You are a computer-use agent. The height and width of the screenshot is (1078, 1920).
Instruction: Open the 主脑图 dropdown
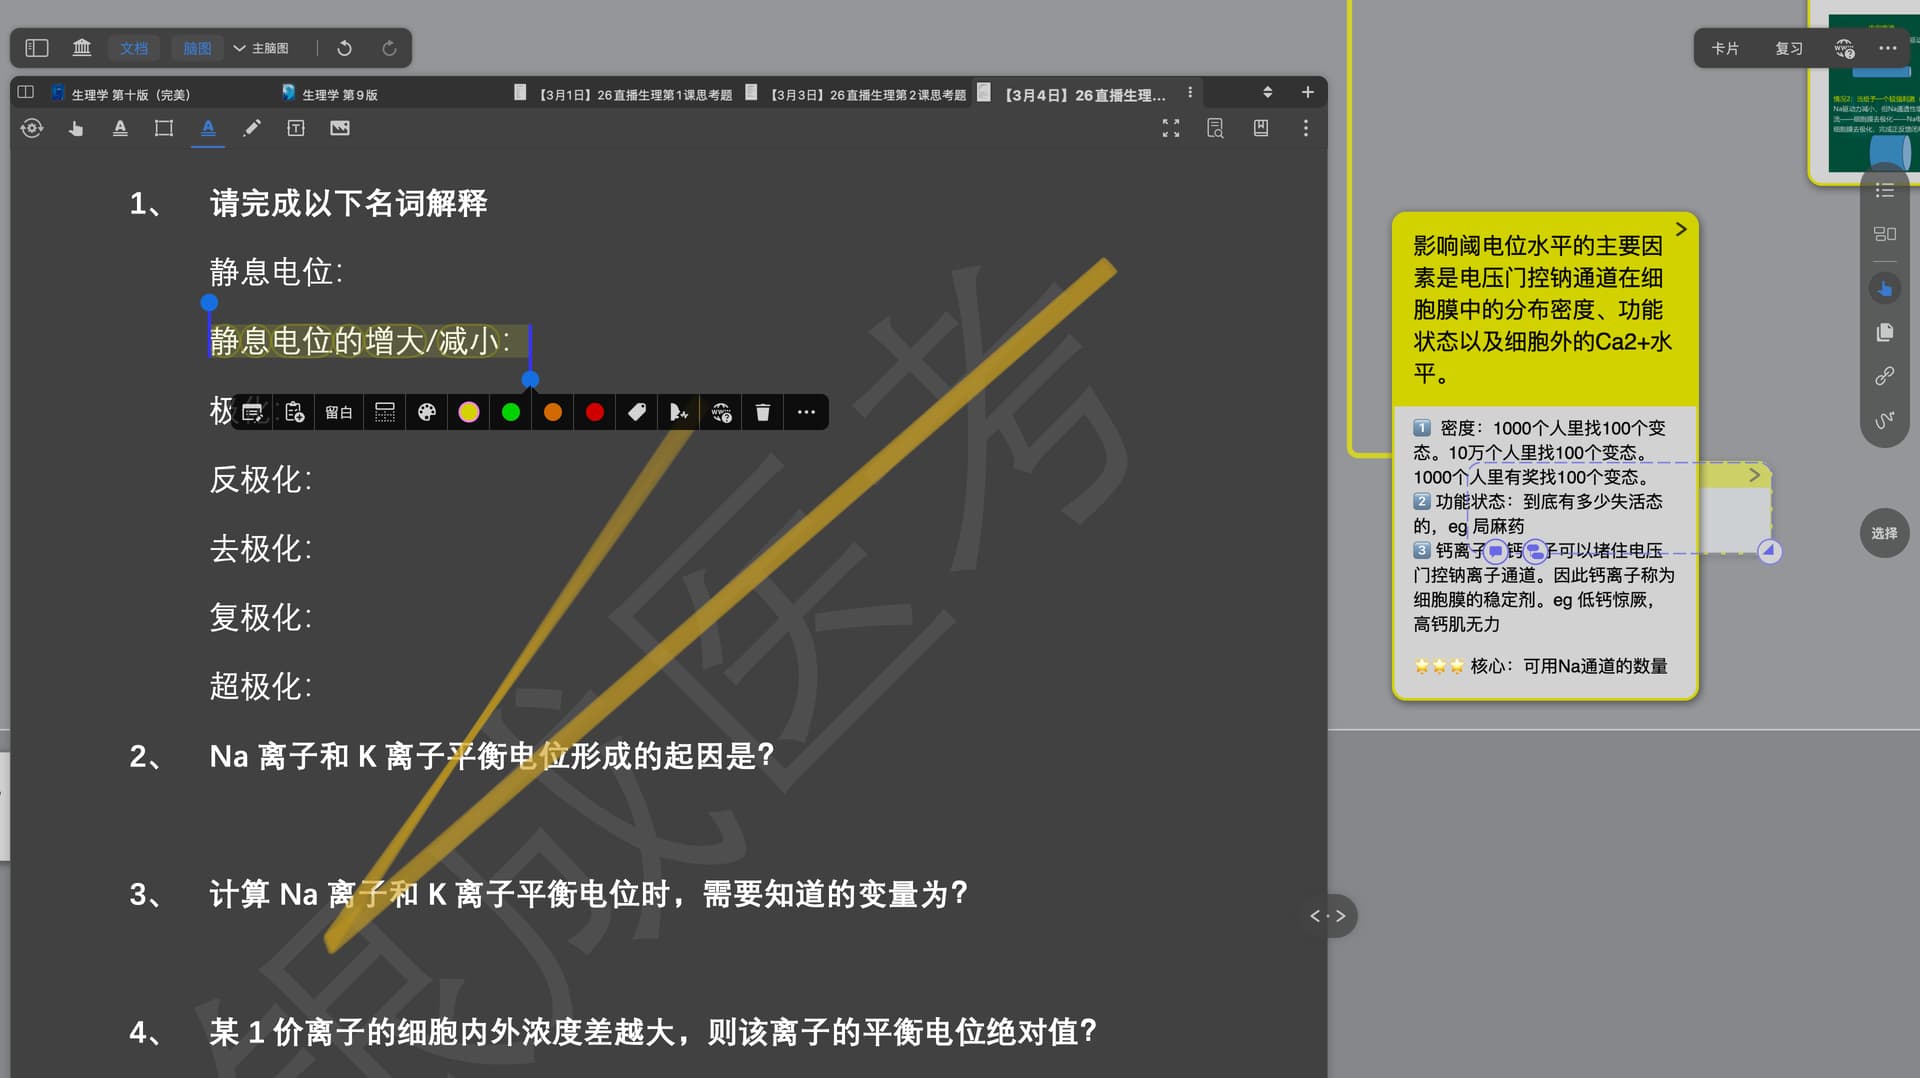262,48
